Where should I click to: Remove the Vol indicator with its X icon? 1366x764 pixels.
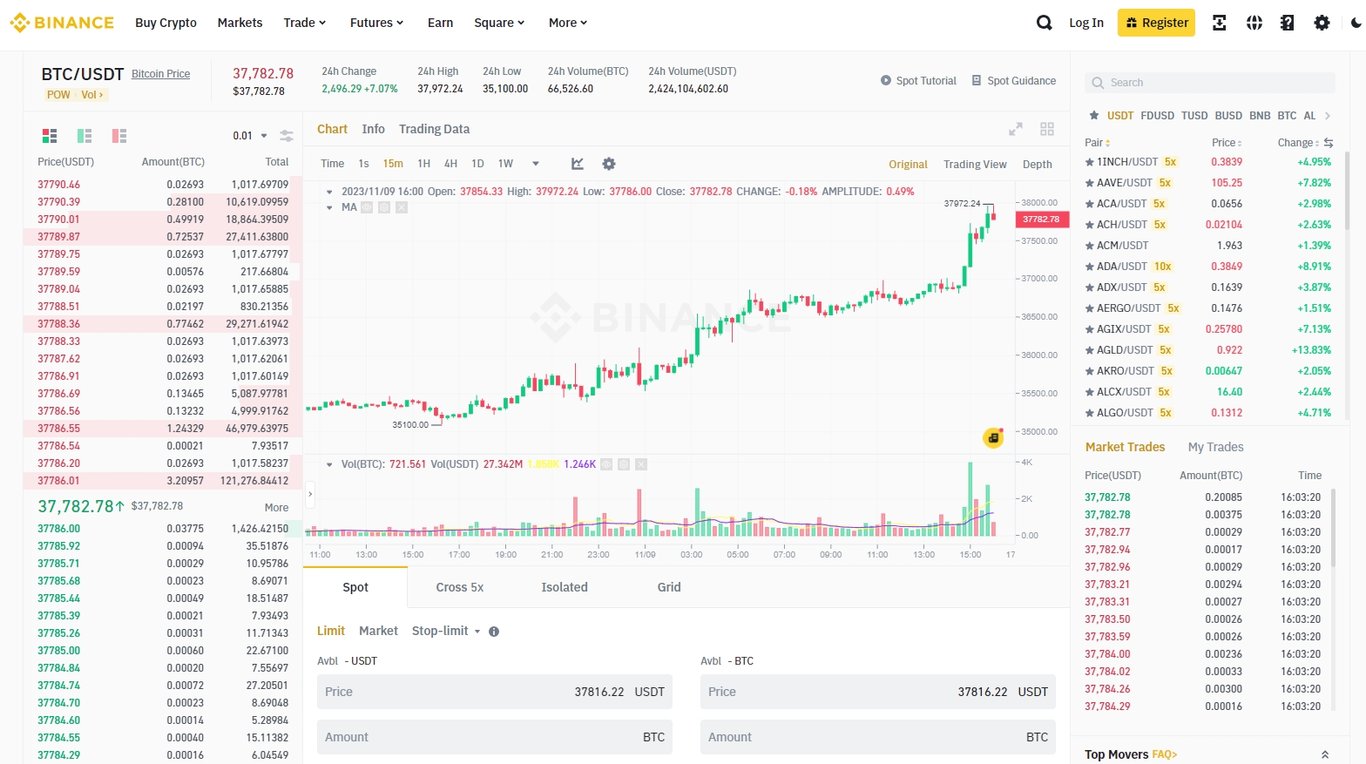pos(642,464)
